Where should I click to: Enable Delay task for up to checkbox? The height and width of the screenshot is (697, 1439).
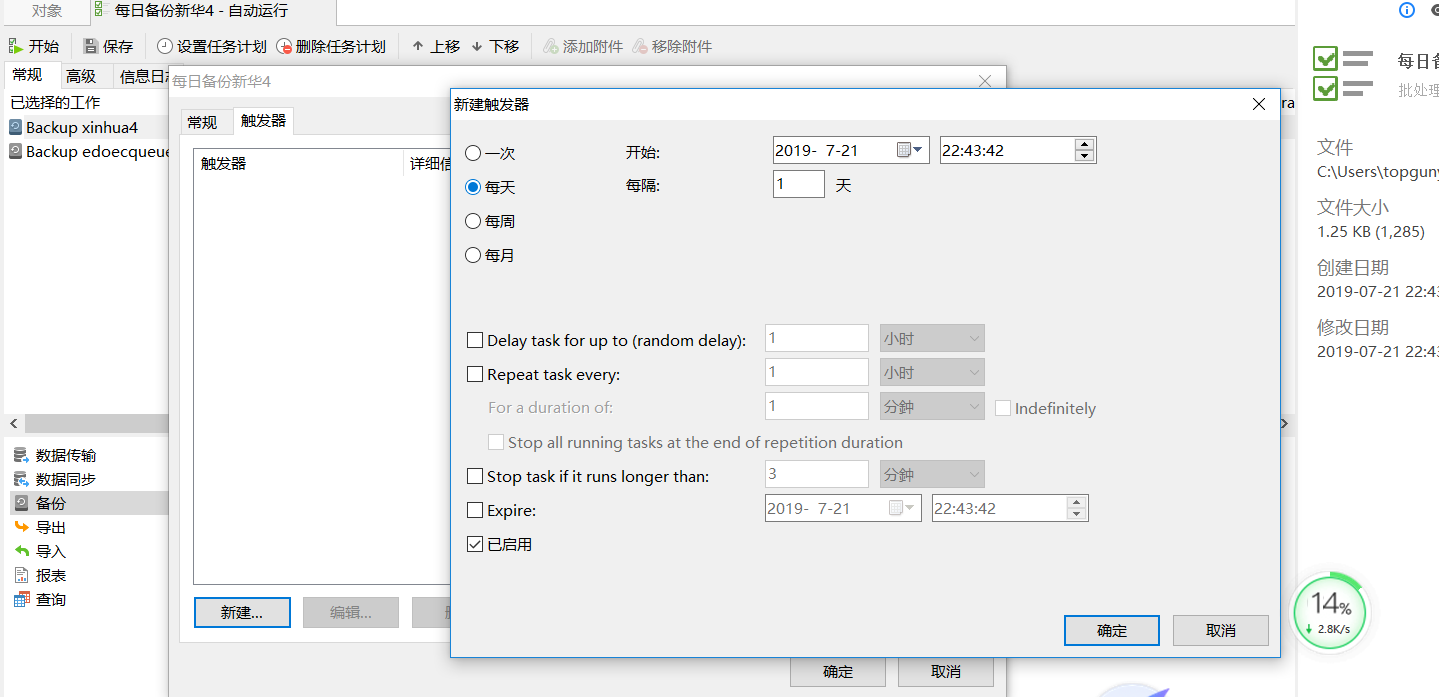pos(475,340)
